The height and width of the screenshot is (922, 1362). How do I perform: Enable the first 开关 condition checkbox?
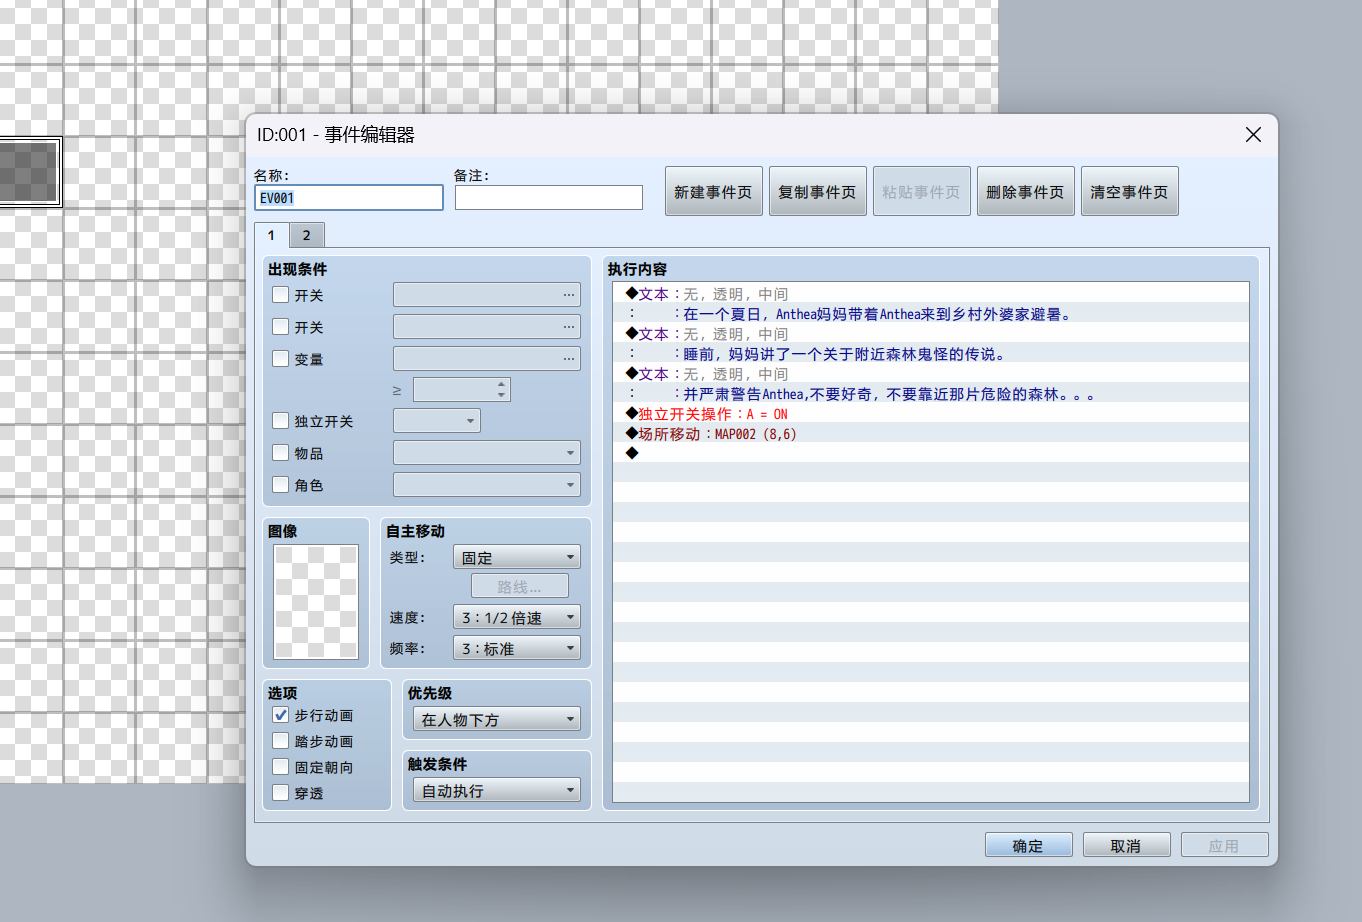(x=281, y=295)
